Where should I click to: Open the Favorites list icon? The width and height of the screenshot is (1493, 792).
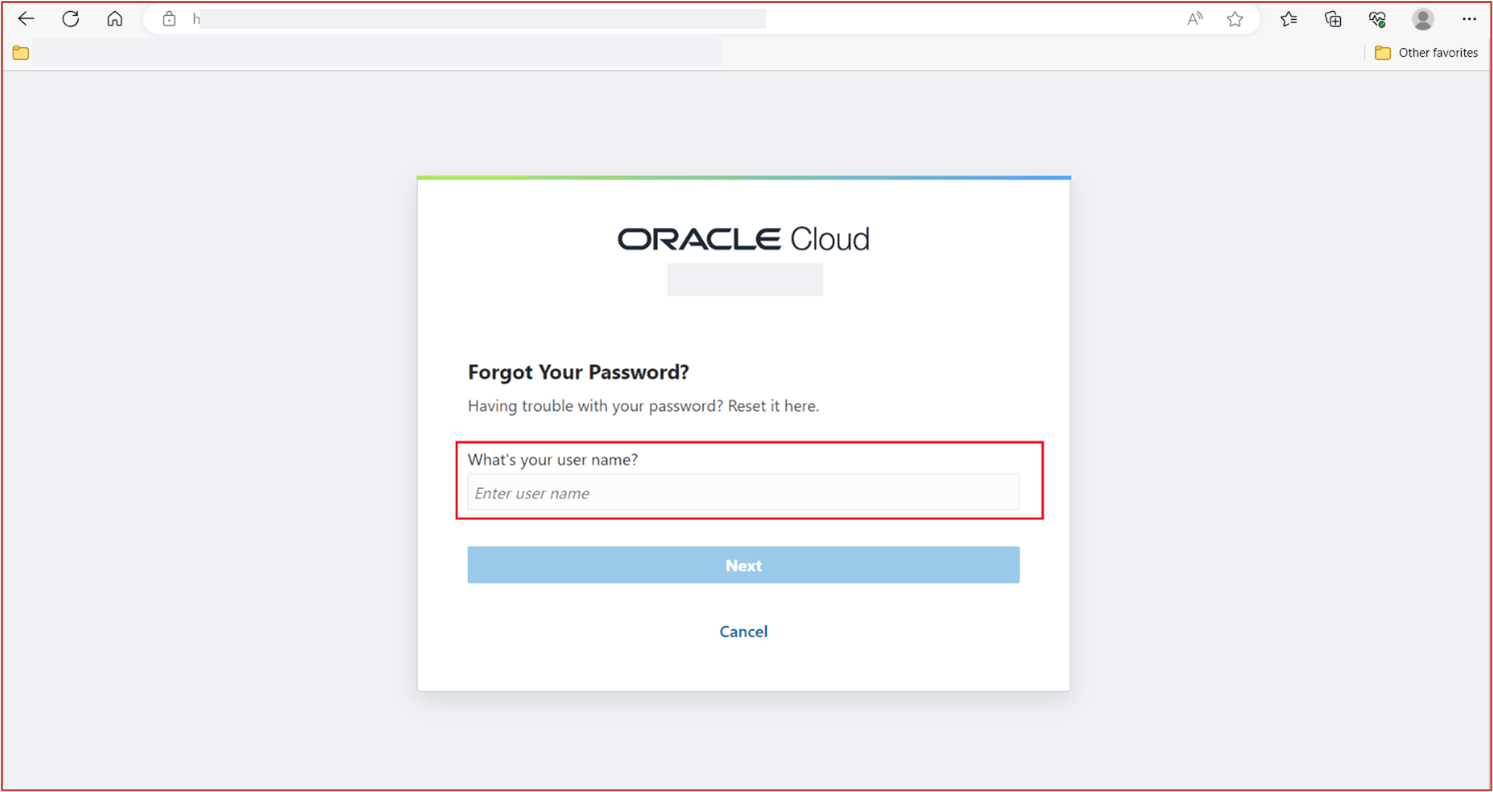point(1289,18)
